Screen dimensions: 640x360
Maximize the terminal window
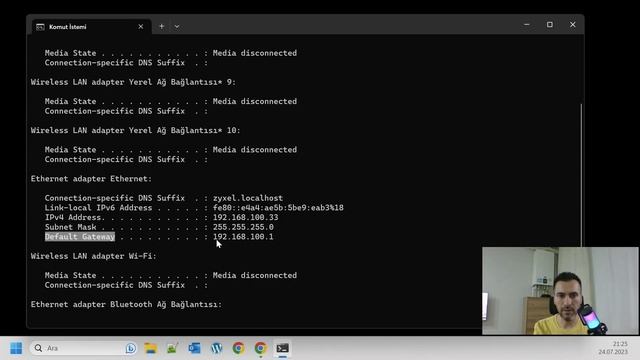(x=550, y=24)
